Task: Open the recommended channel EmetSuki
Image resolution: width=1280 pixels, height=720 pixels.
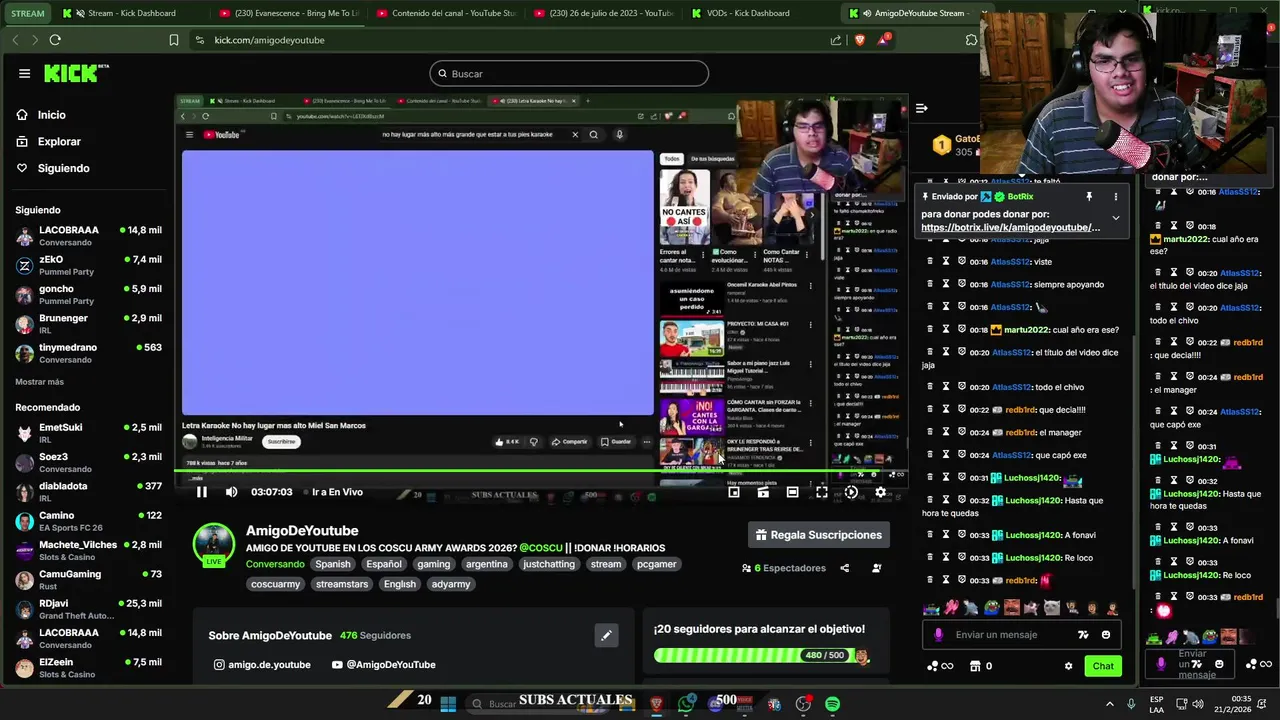Action: (x=88, y=433)
